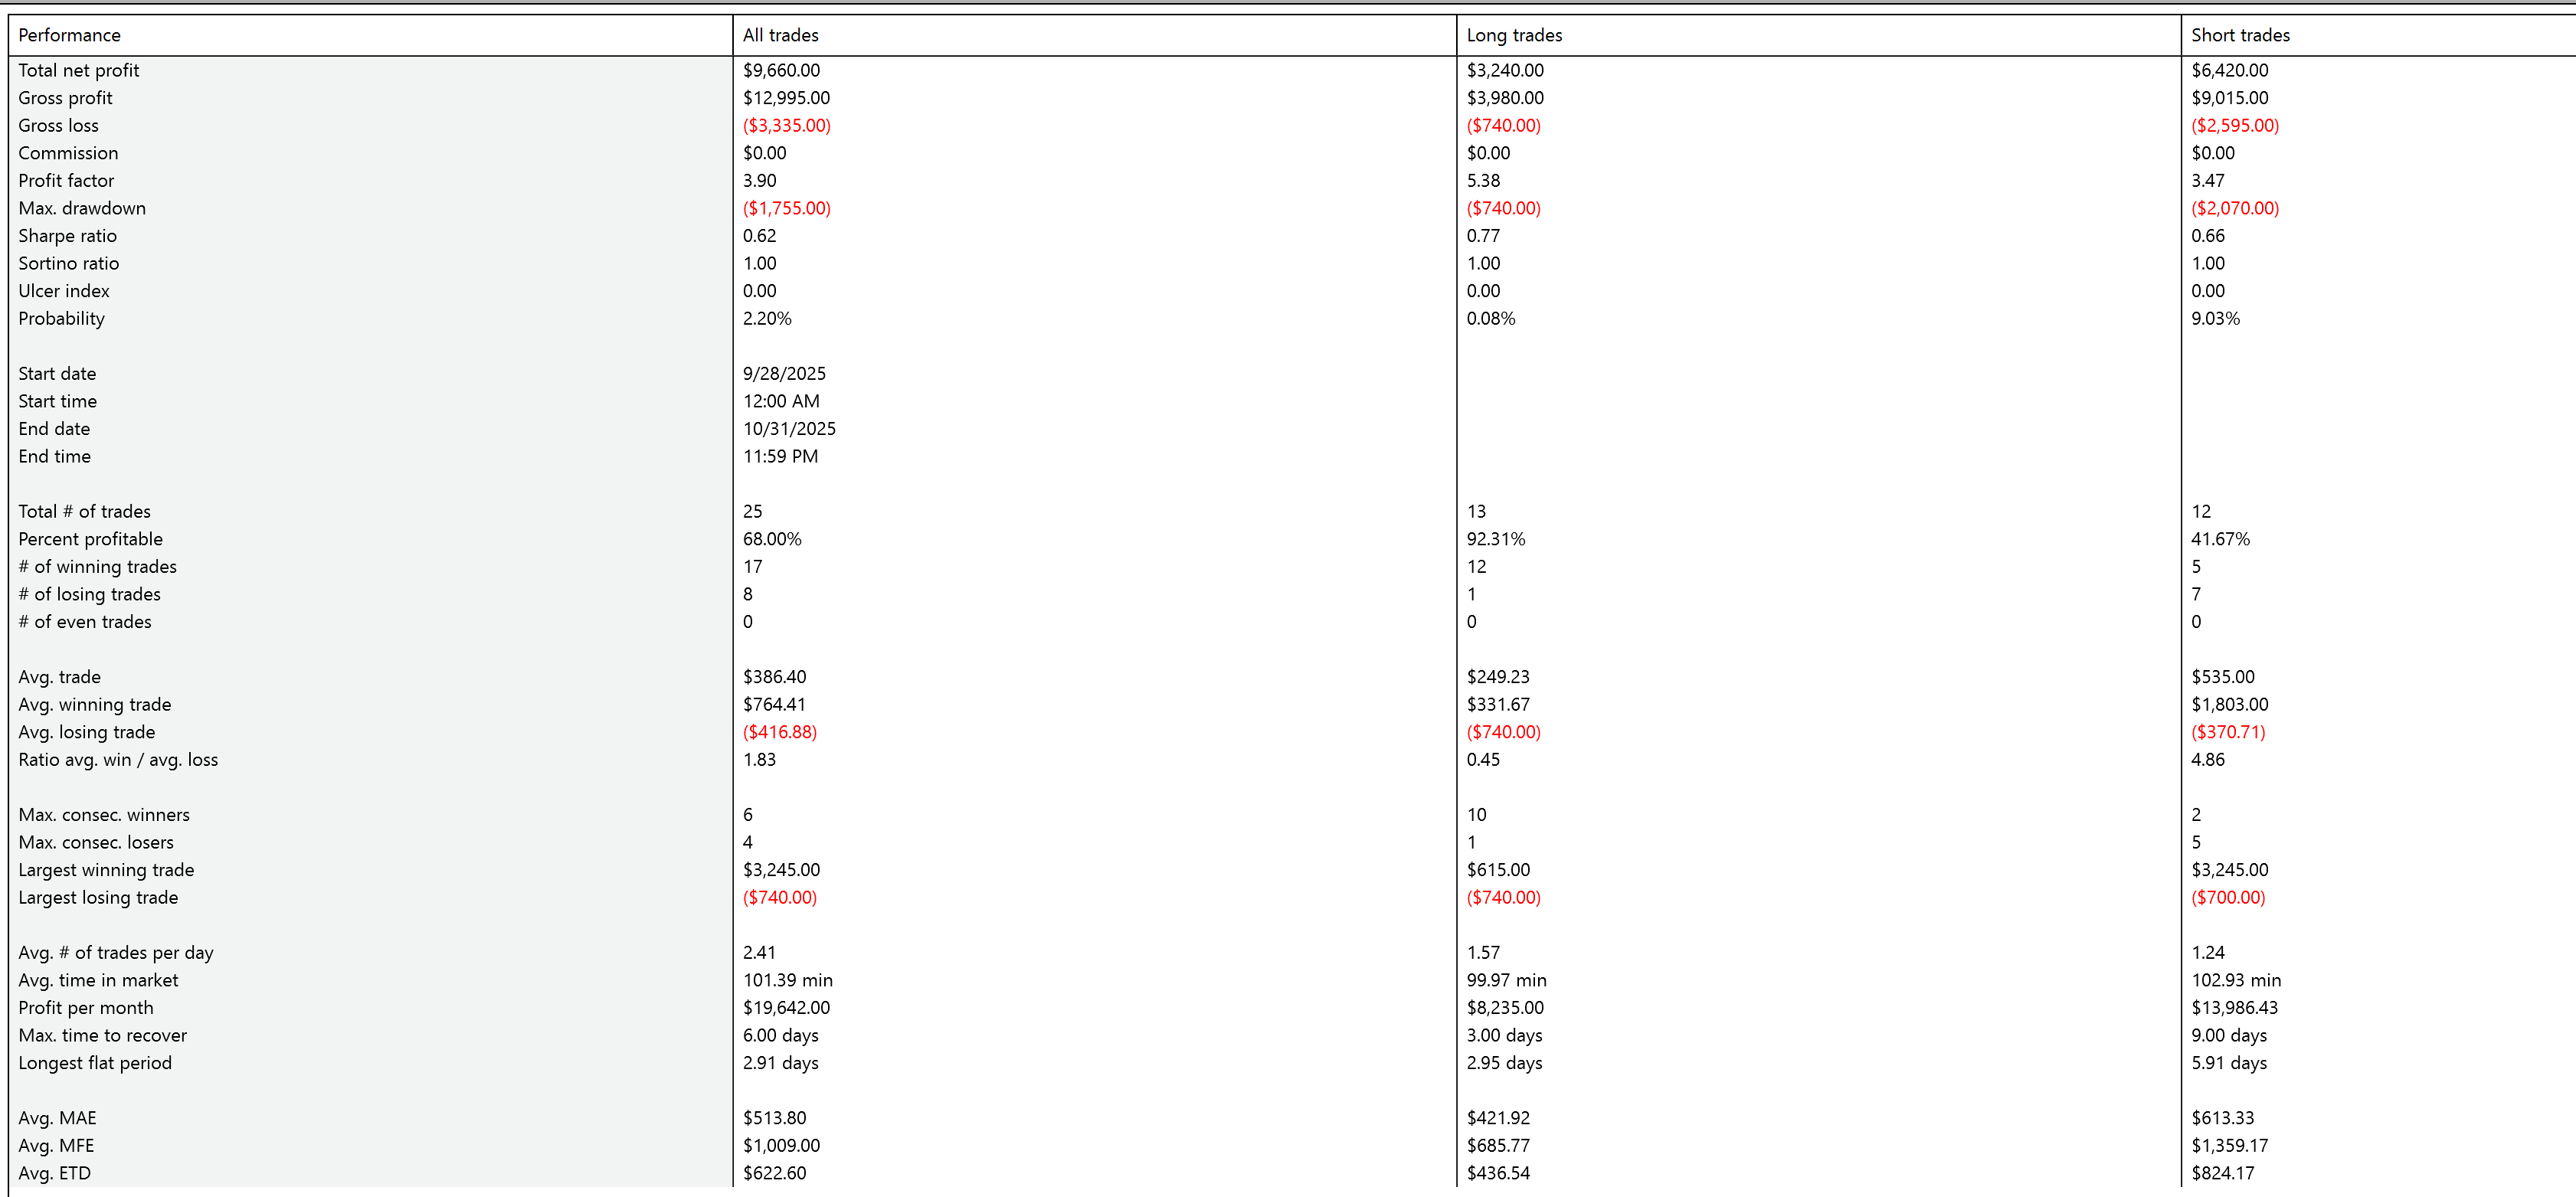Image resolution: width=2576 pixels, height=1197 pixels.
Task: Click the $19,642.00 profit per month value
Action: [786, 1007]
